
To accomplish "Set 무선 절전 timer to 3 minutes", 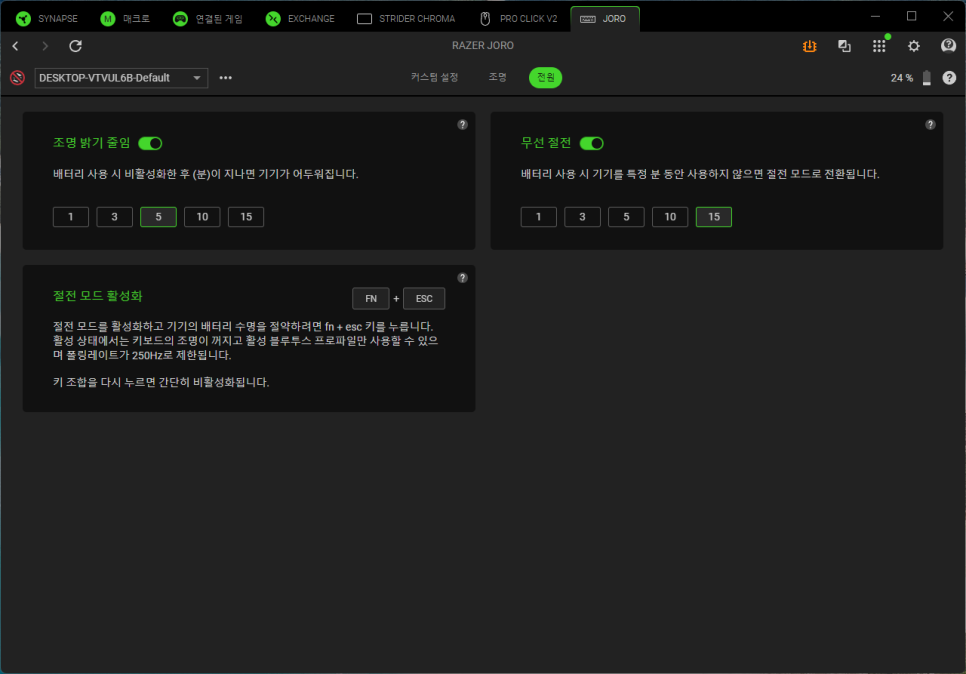I will pyautogui.click(x=582, y=217).
